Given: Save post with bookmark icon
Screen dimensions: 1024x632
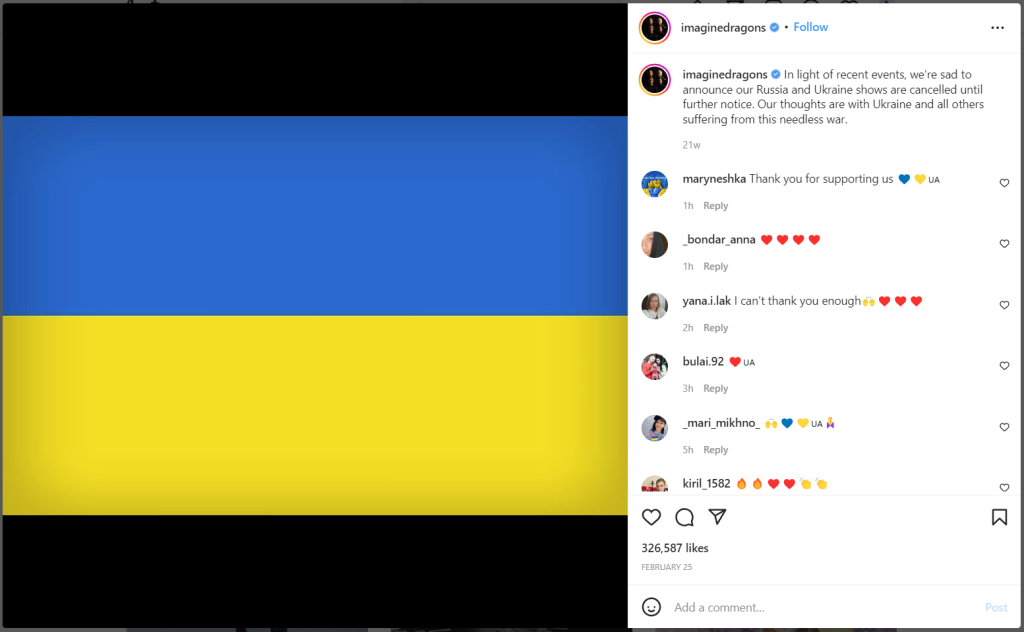Looking at the screenshot, I should tap(999, 517).
